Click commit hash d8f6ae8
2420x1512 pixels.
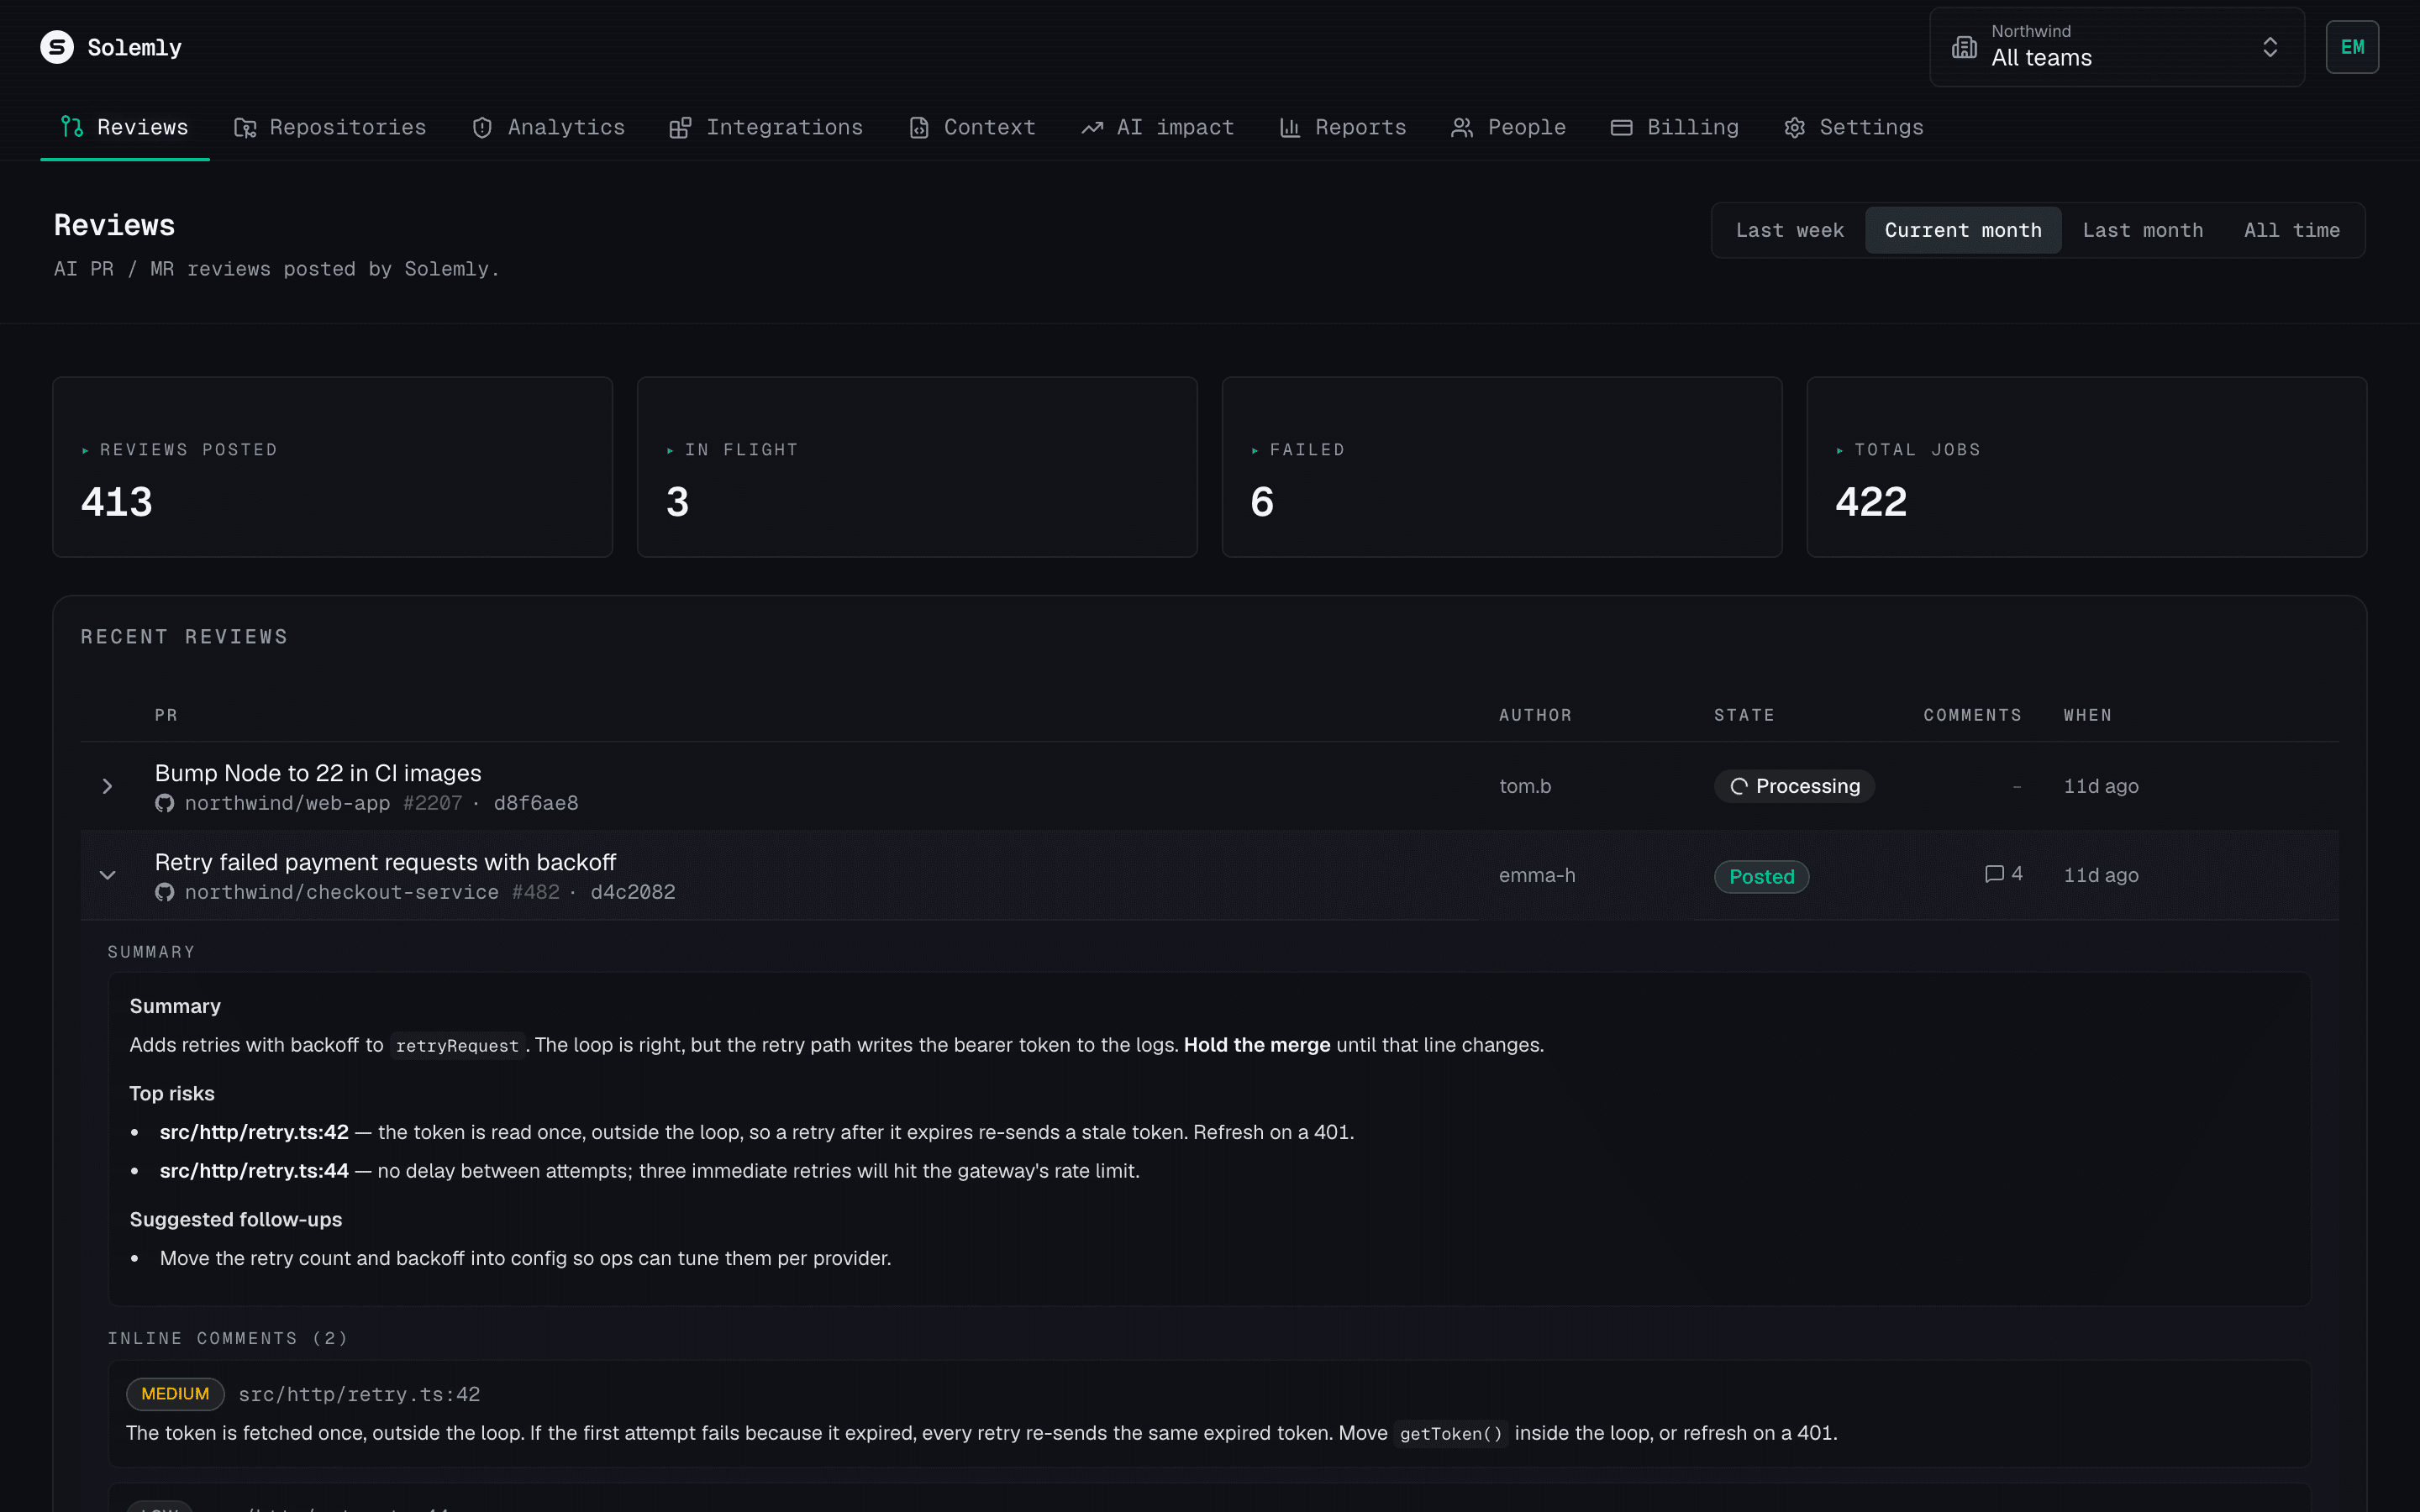[536, 803]
